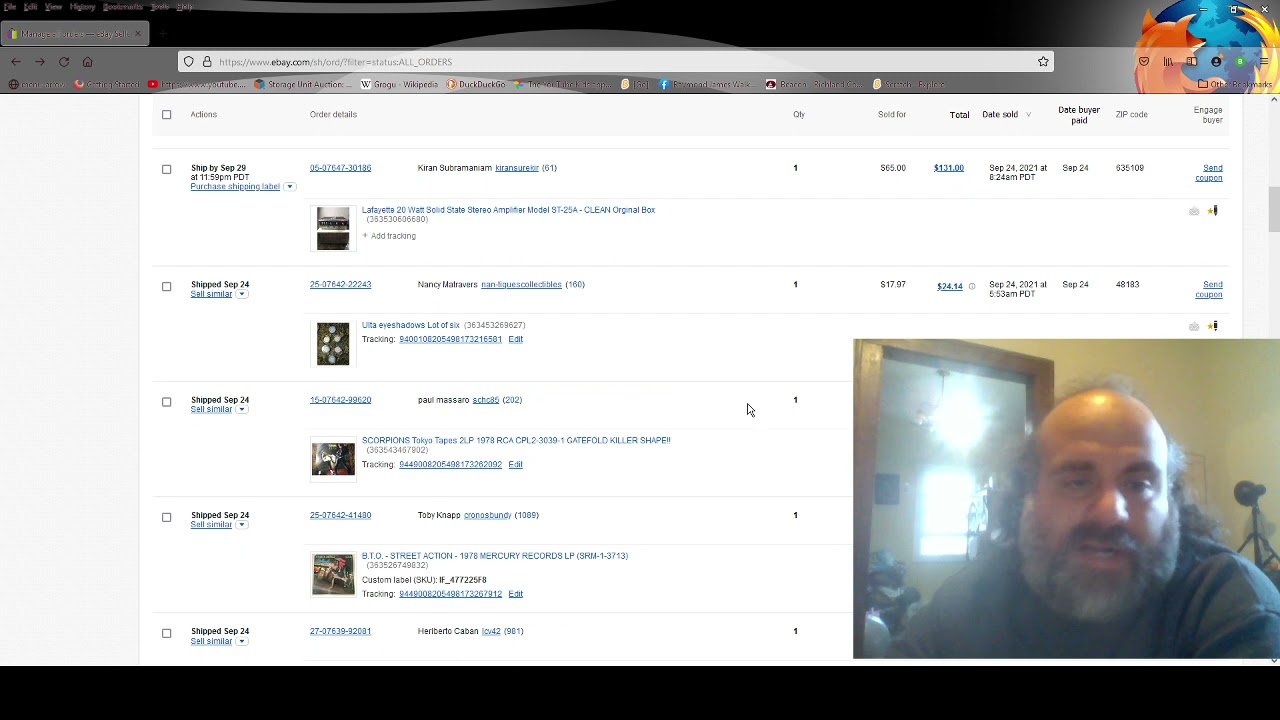Open tracking number 9400108205498173216581

(x=450, y=339)
